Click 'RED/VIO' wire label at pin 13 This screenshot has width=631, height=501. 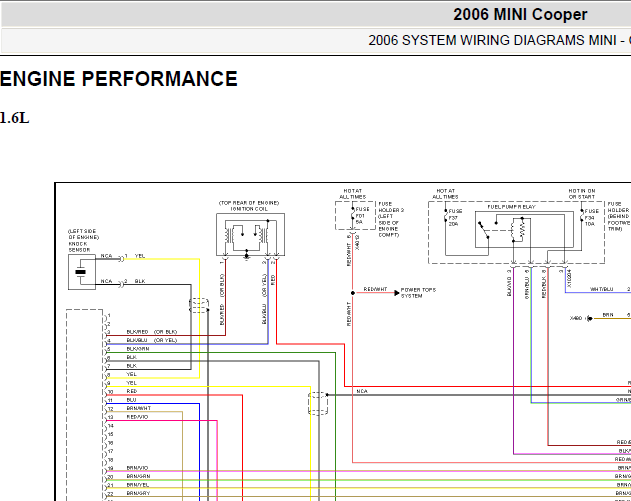click(137, 417)
